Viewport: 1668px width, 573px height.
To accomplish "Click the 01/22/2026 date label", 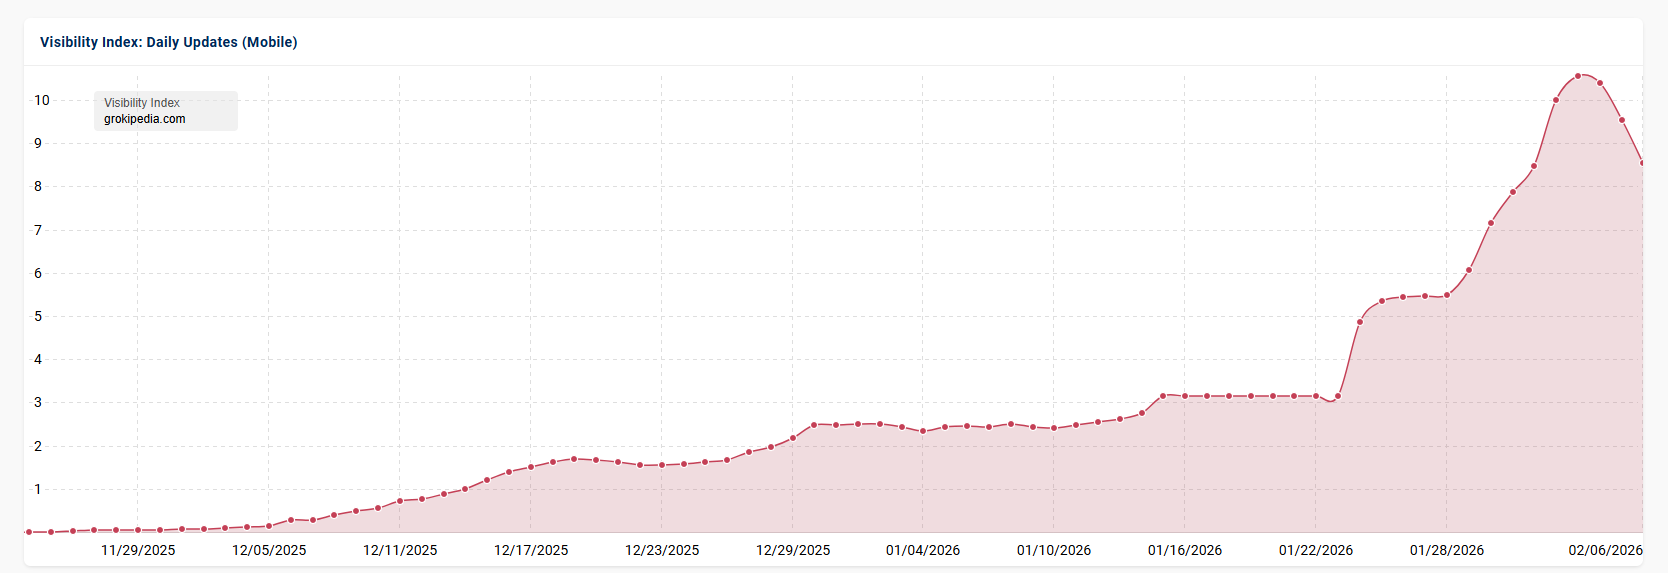I will (1316, 550).
